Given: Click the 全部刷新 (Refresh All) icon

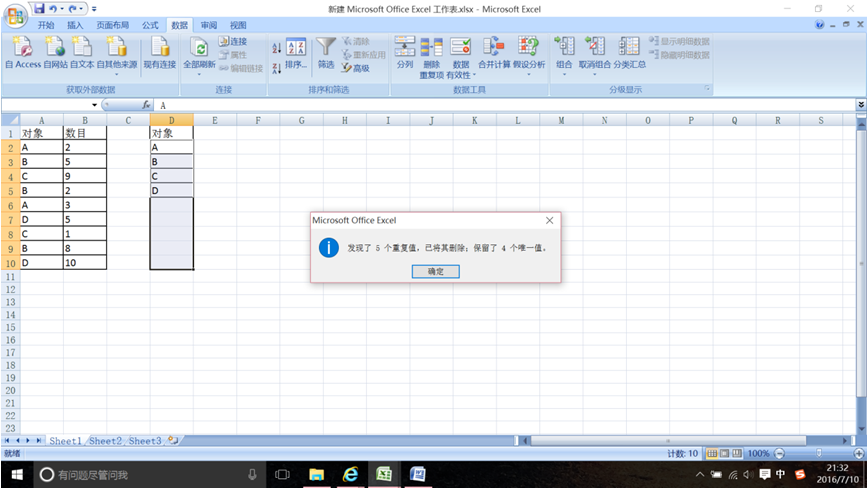Looking at the screenshot, I should point(199,52).
